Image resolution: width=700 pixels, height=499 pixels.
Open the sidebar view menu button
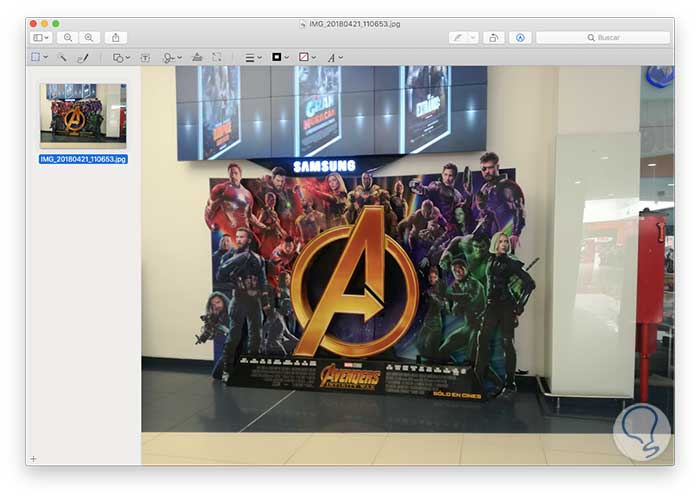click(41, 37)
